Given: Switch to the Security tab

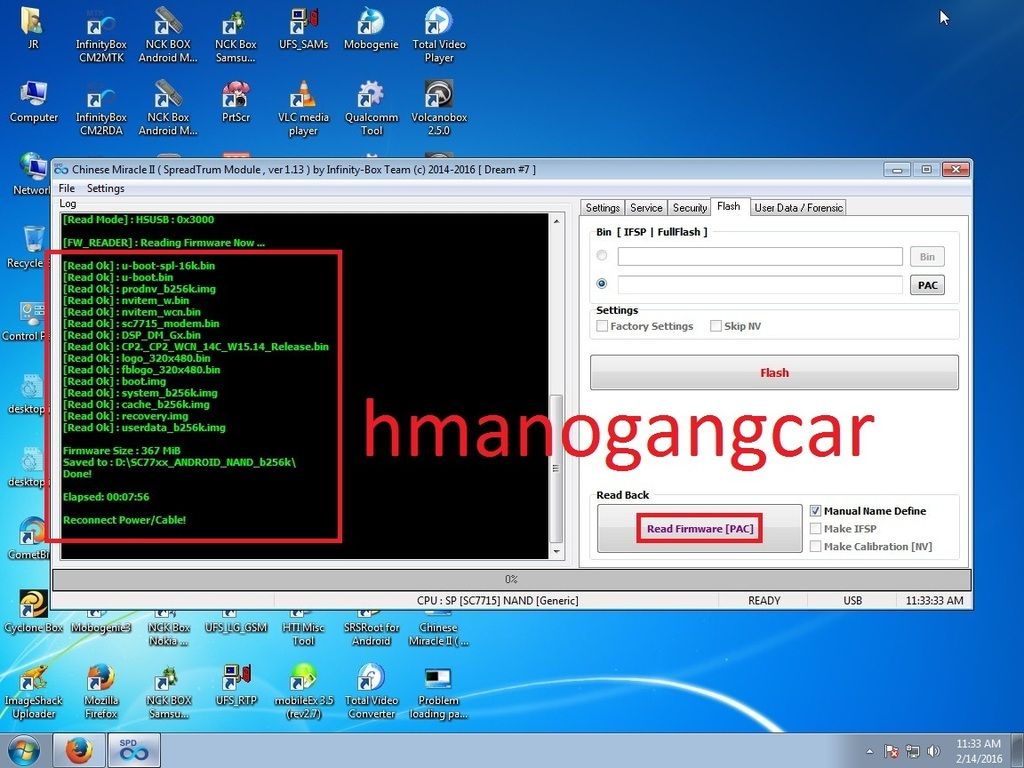Looking at the screenshot, I should coord(689,208).
